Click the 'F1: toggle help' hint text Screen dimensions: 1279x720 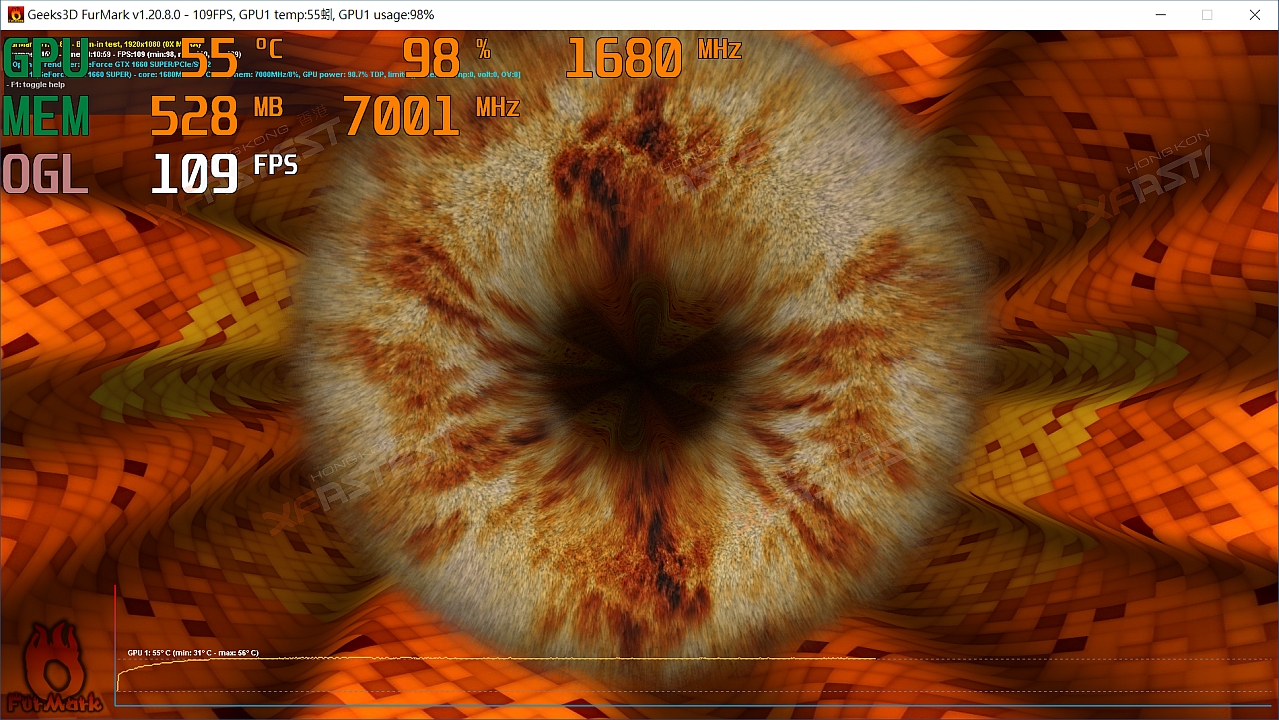35,85
